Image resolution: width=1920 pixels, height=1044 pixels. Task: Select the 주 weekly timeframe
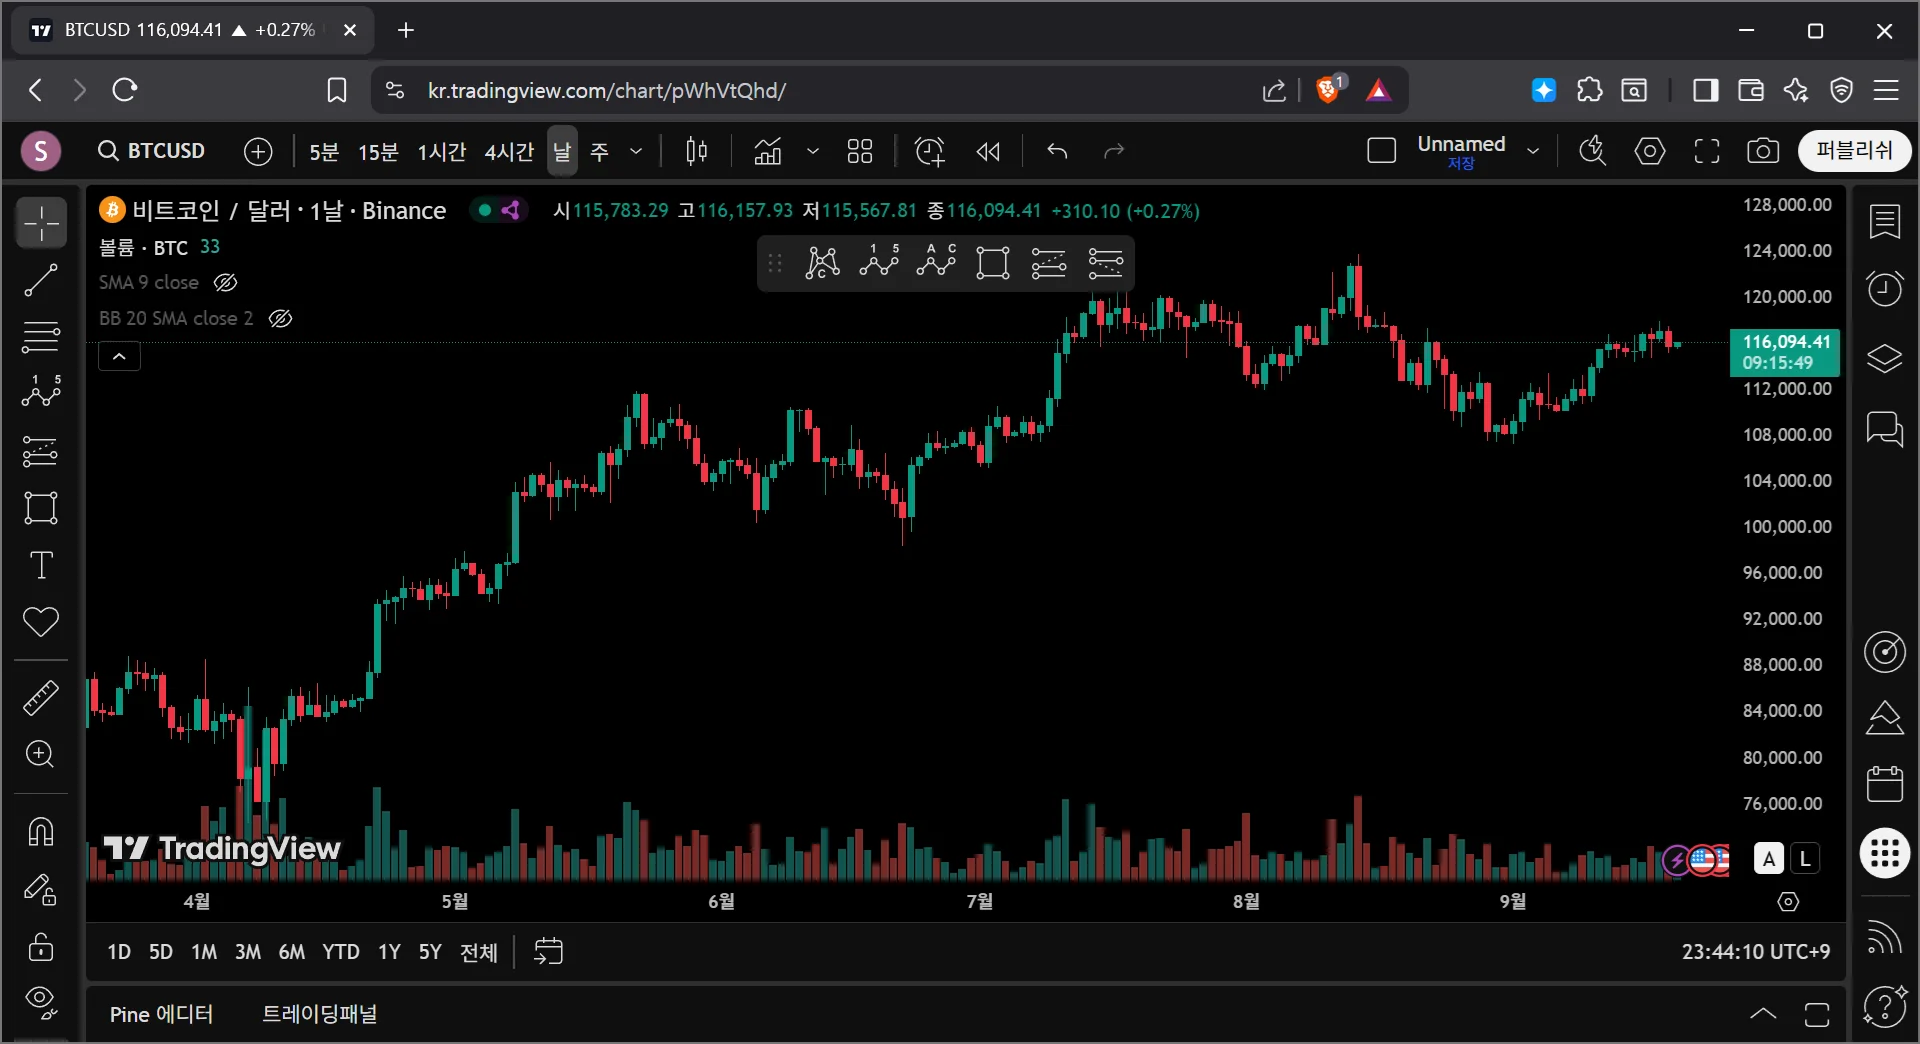599,152
